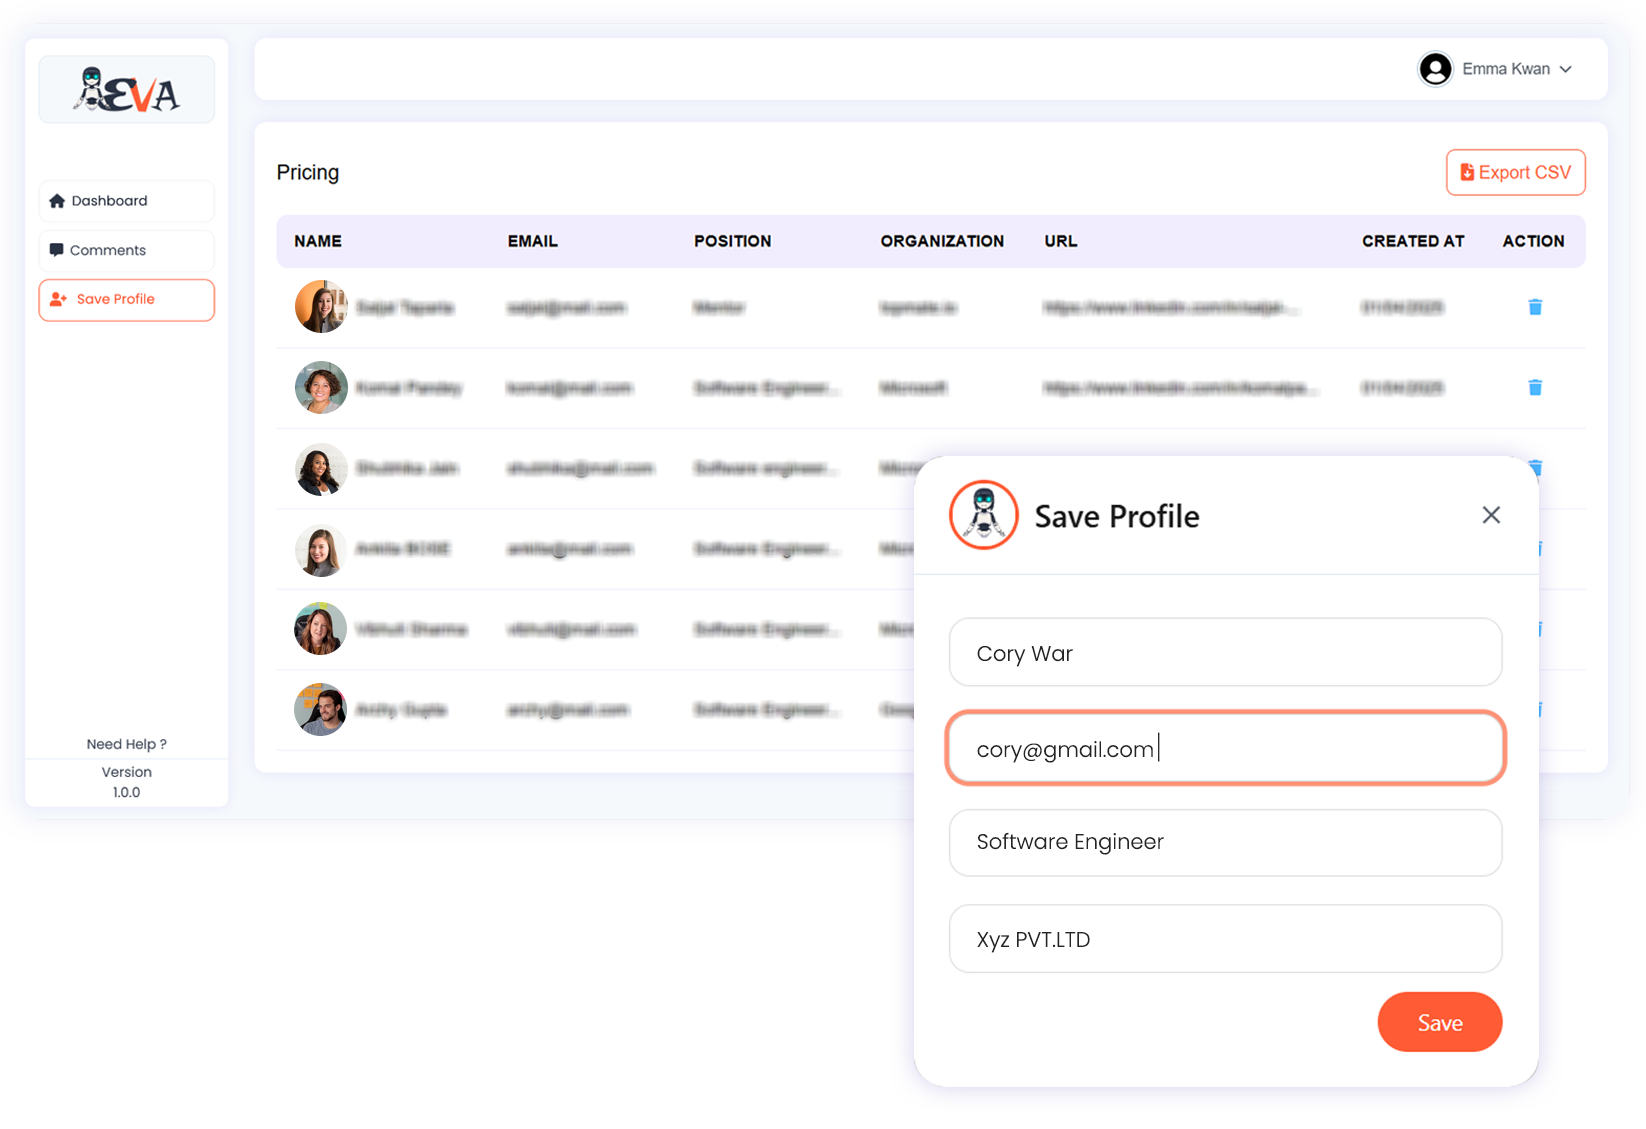Focus the name field containing Cory War
Screen dimensions: 1646x1129
tap(1225, 653)
